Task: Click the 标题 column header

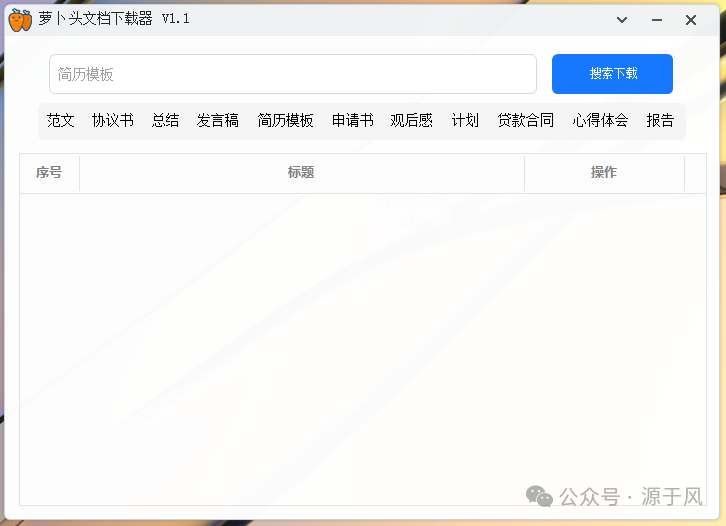Action: click(301, 173)
